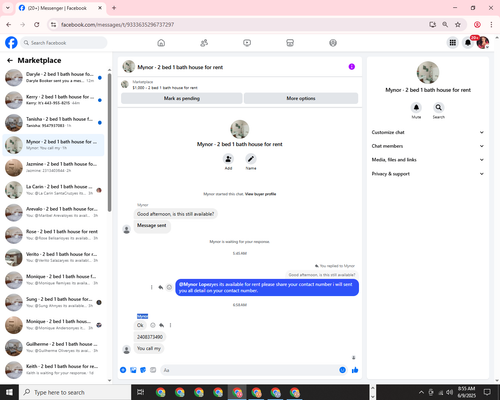Image resolution: width=500 pixels, height=400 pixels.
Task: Click Name edit pencil icon
Action: (251, 159)
